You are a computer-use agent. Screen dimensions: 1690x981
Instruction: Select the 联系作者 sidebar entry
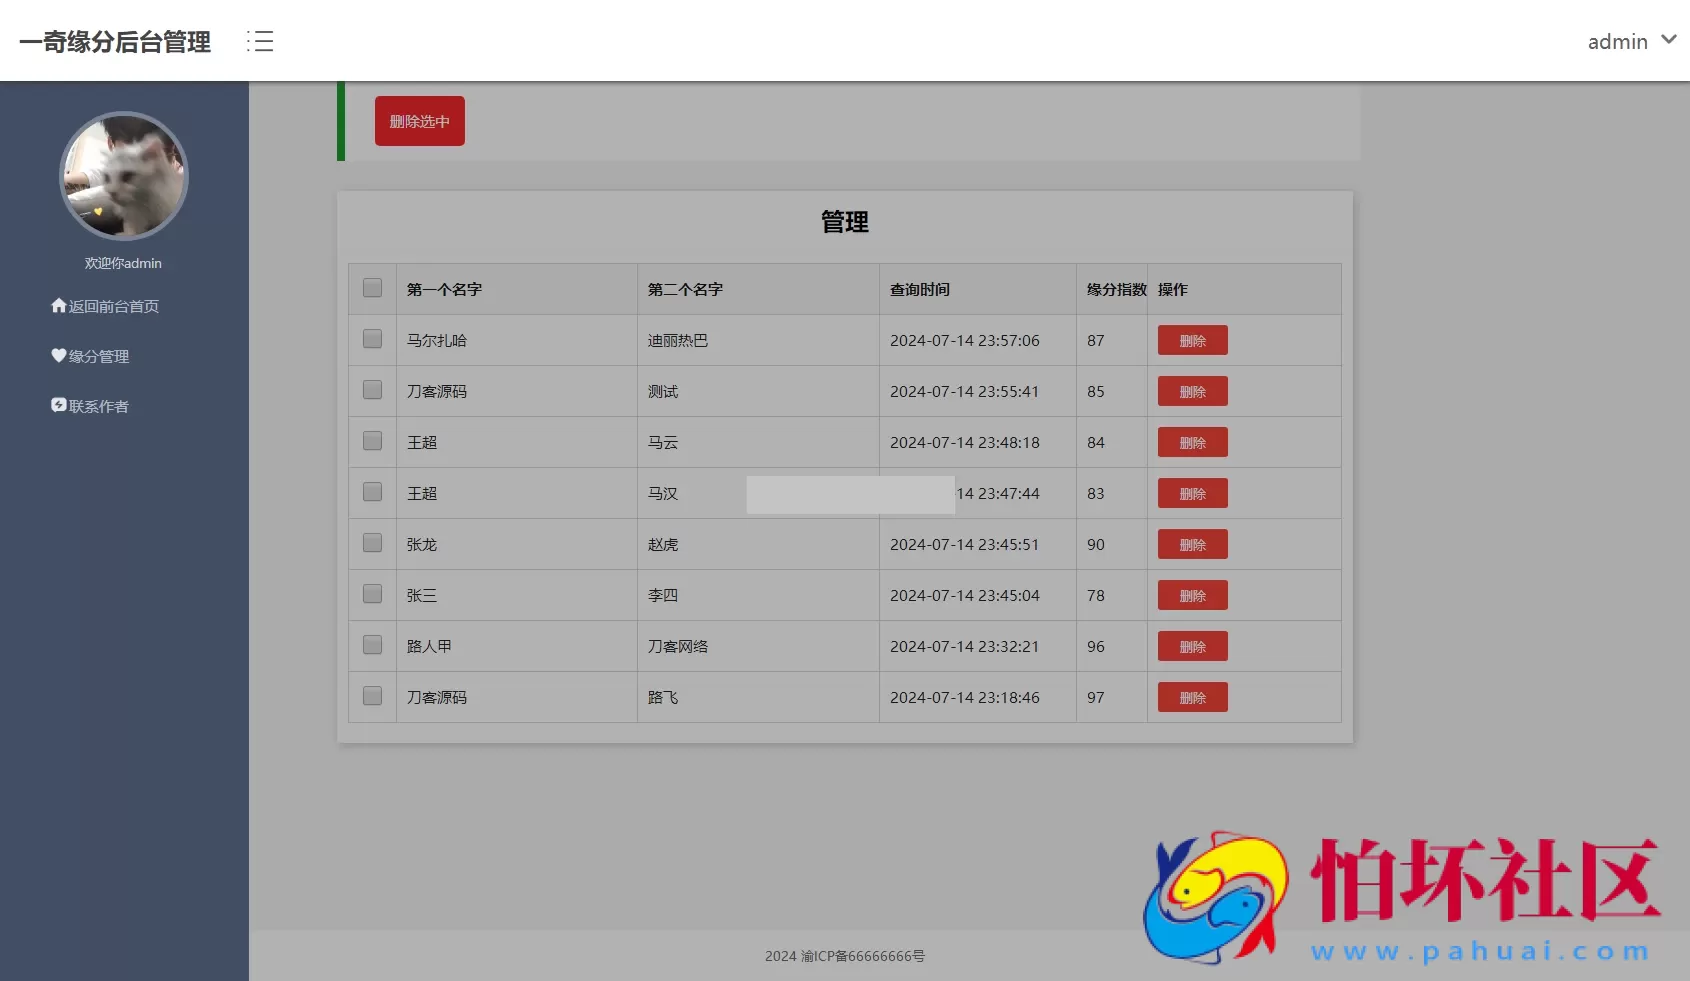click(97, 405)
